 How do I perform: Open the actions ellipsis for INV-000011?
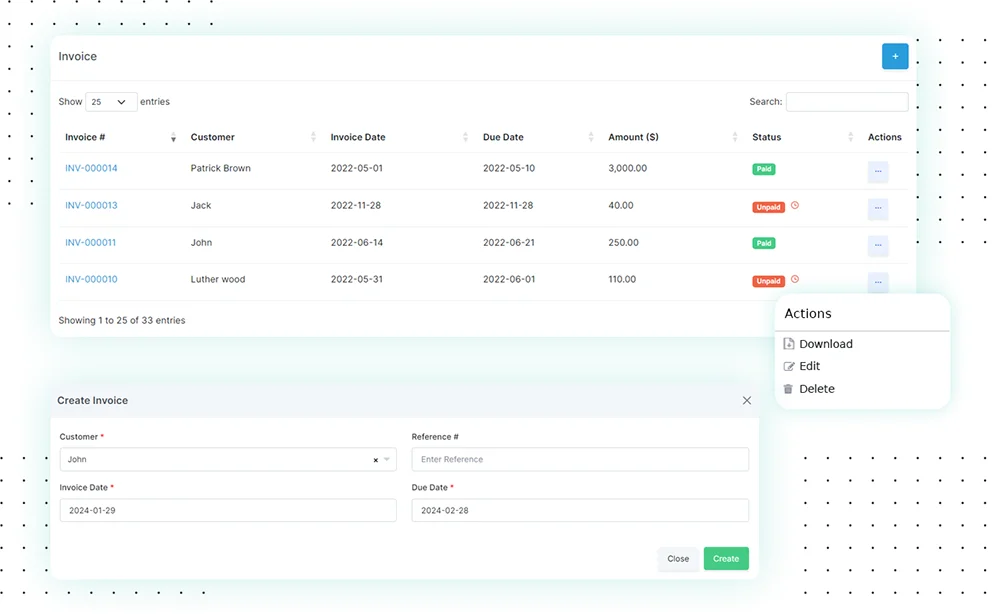877,245
